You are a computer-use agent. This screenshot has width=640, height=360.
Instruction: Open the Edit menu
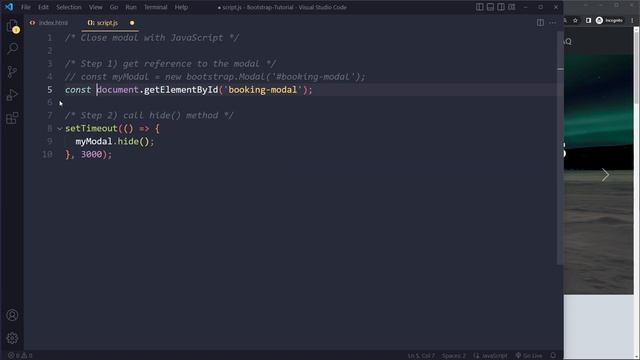tap(43, 7)
